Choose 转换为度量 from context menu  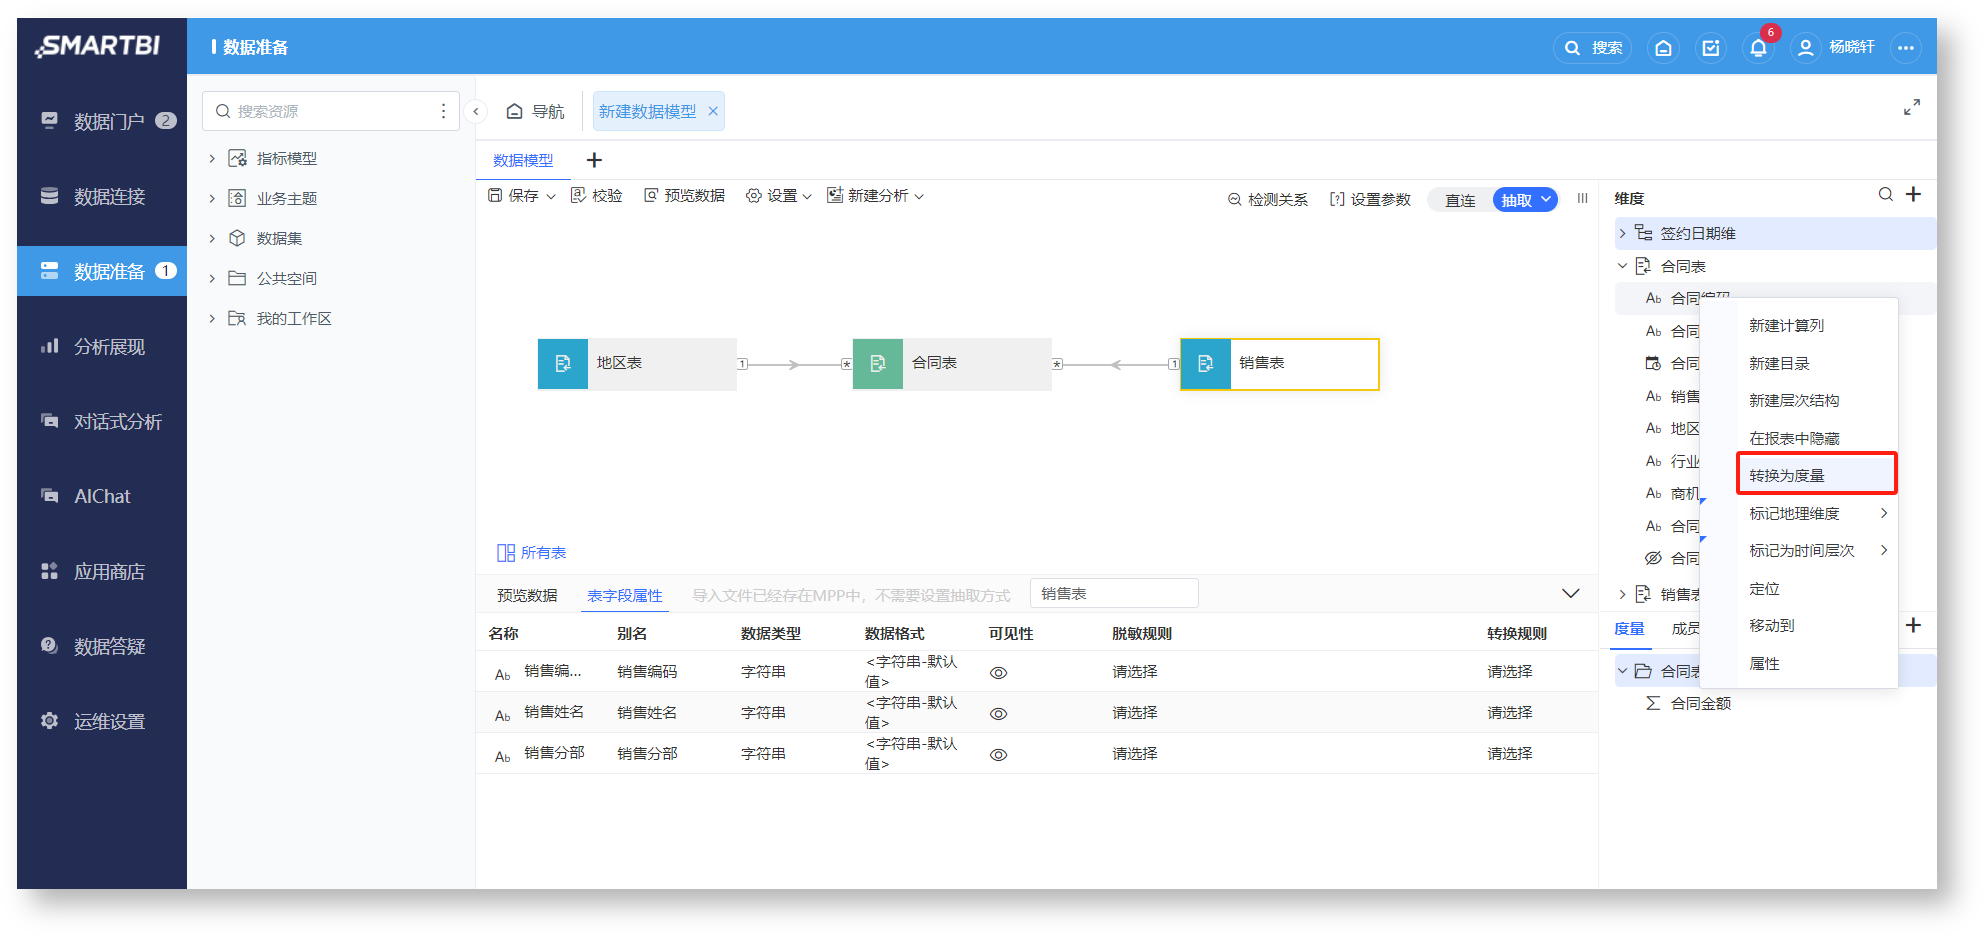coord(1816,475)
